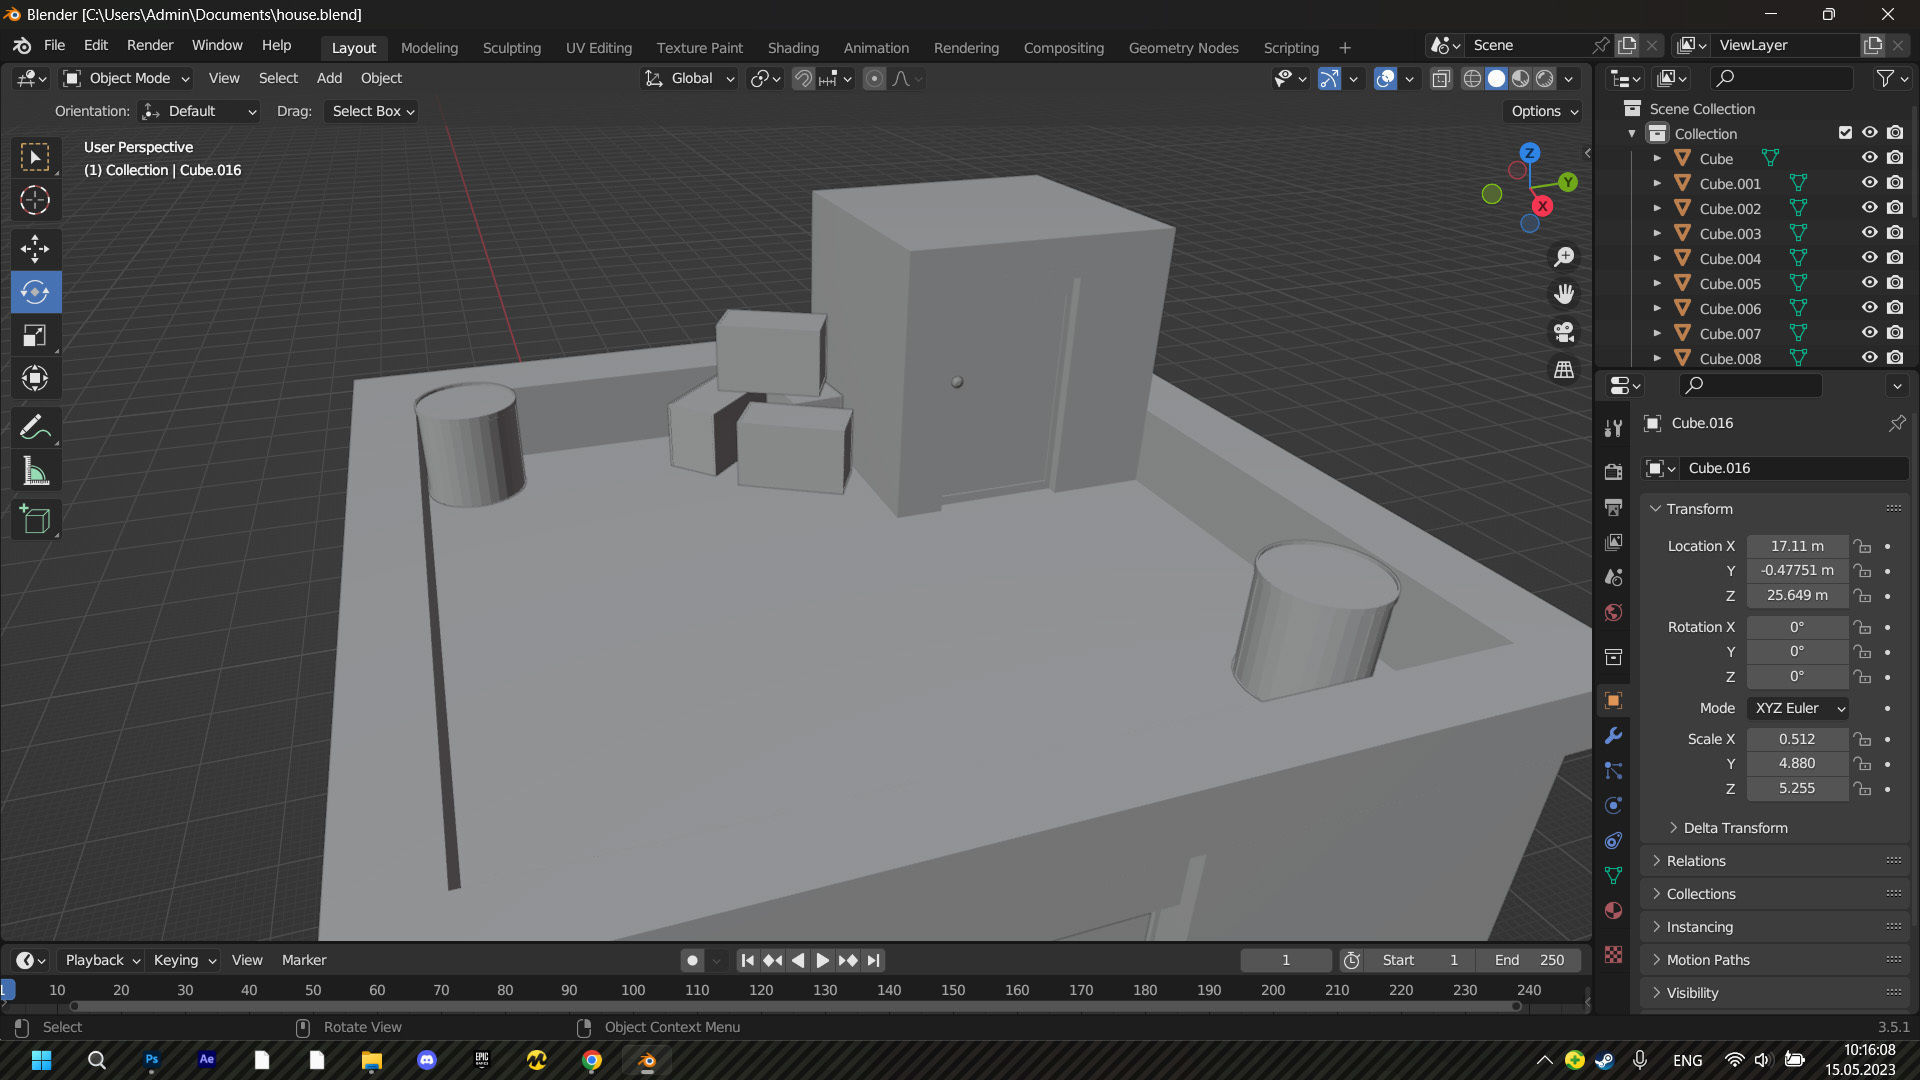Viewport: 1920px width, 1080px height.
Task: Disable Cube.001 for rendering
Action: click(1895, 183)
